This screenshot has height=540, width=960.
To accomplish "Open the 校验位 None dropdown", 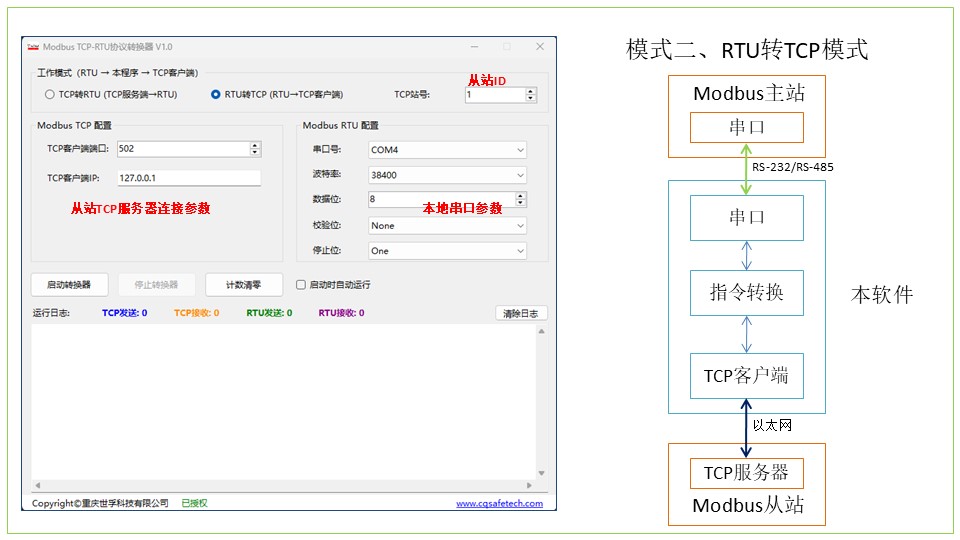I will pyautogui.click(x=447, y=226).
